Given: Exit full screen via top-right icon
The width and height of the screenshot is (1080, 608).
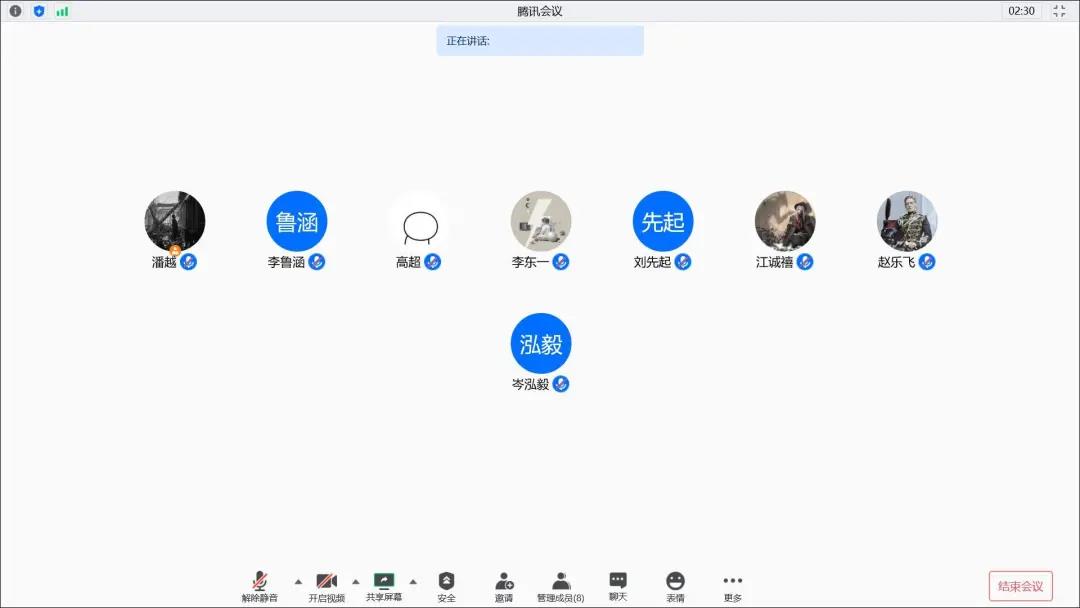Looking at the screenshot, I should (x=1060, y=11).
